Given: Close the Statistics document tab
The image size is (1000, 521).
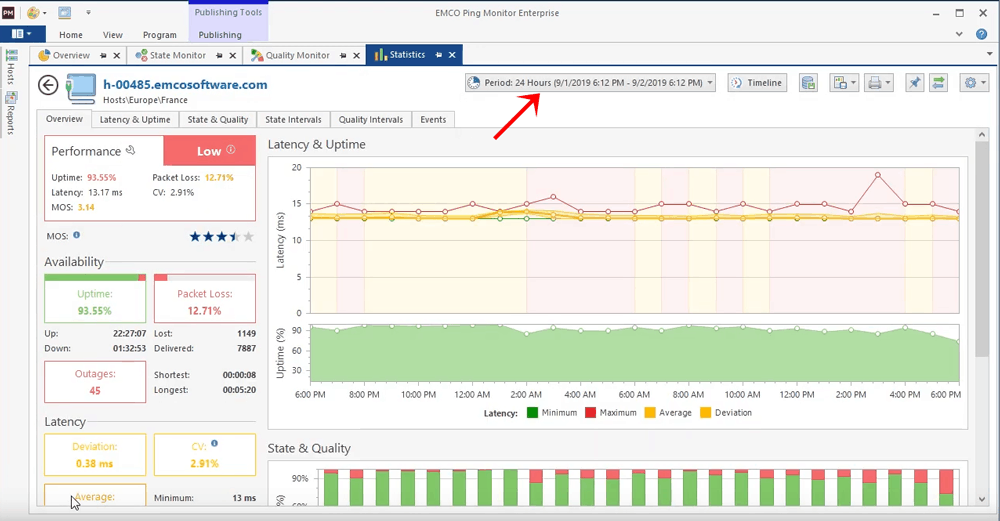Looking at the screenshot, I should (452, 55).
